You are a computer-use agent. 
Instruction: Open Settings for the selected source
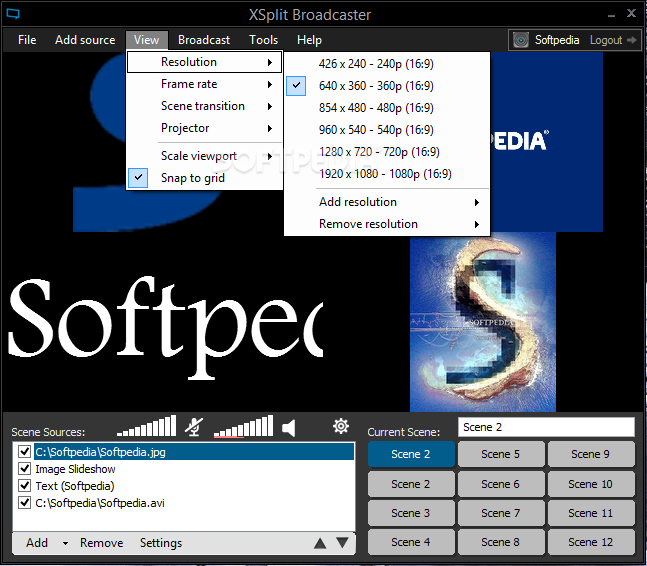coord(161,543)
